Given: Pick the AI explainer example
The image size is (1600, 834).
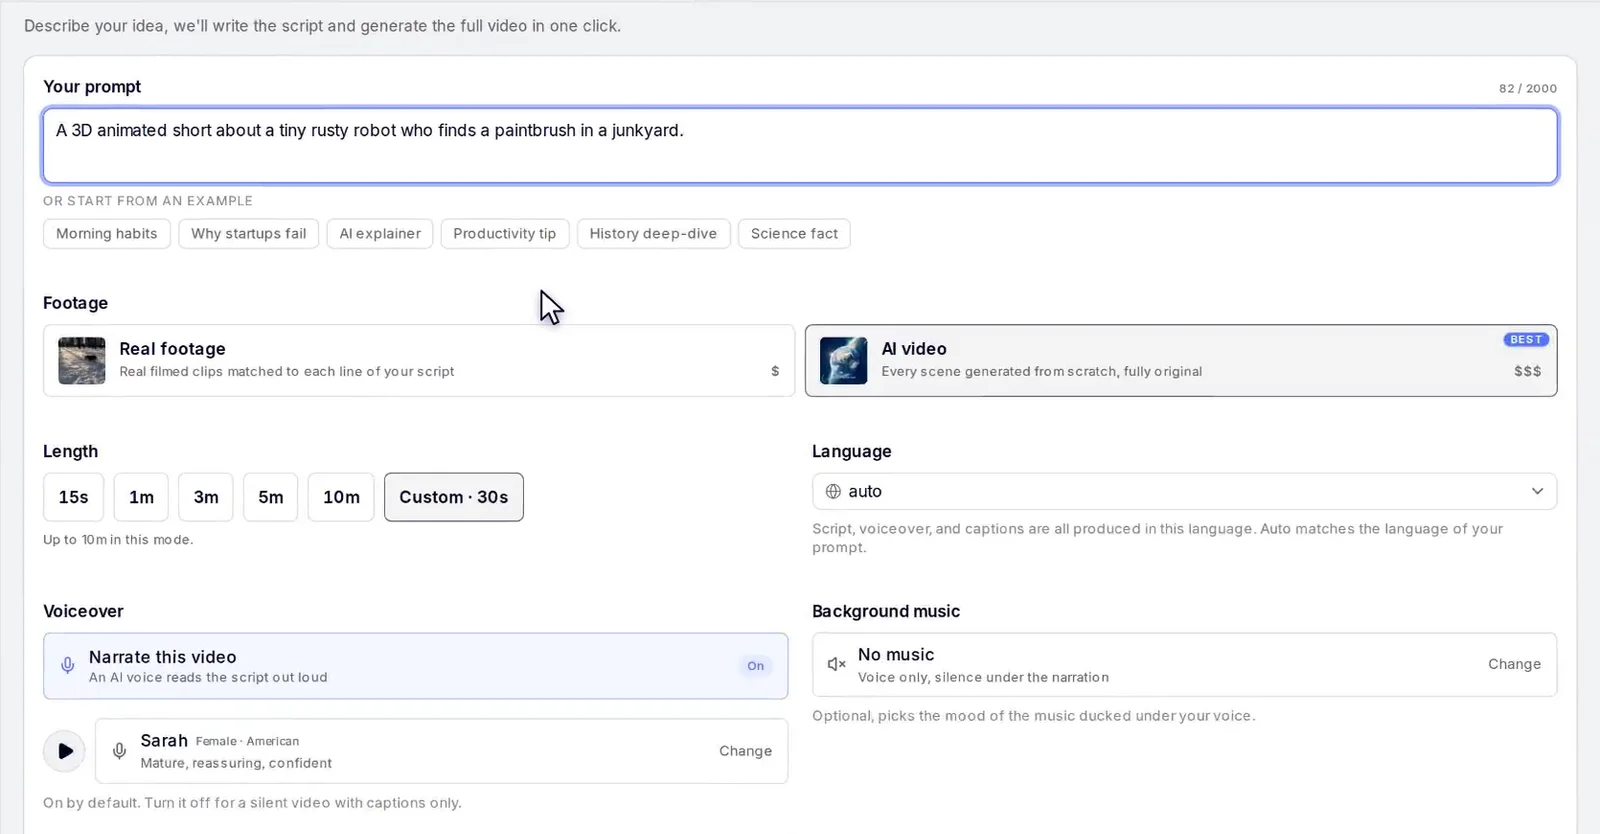Looking at the screenshot, I should coord(380,234).
